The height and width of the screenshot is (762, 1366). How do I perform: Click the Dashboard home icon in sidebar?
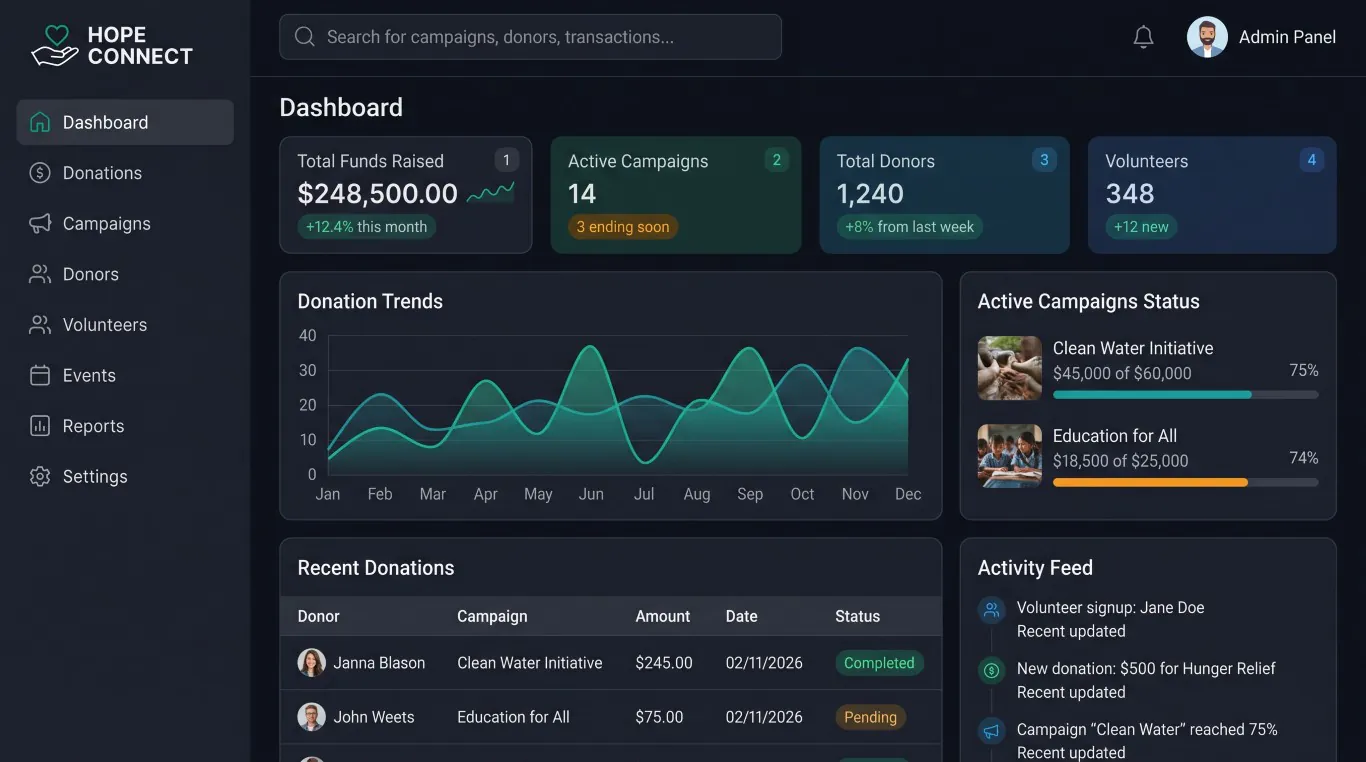coord(40,122)
